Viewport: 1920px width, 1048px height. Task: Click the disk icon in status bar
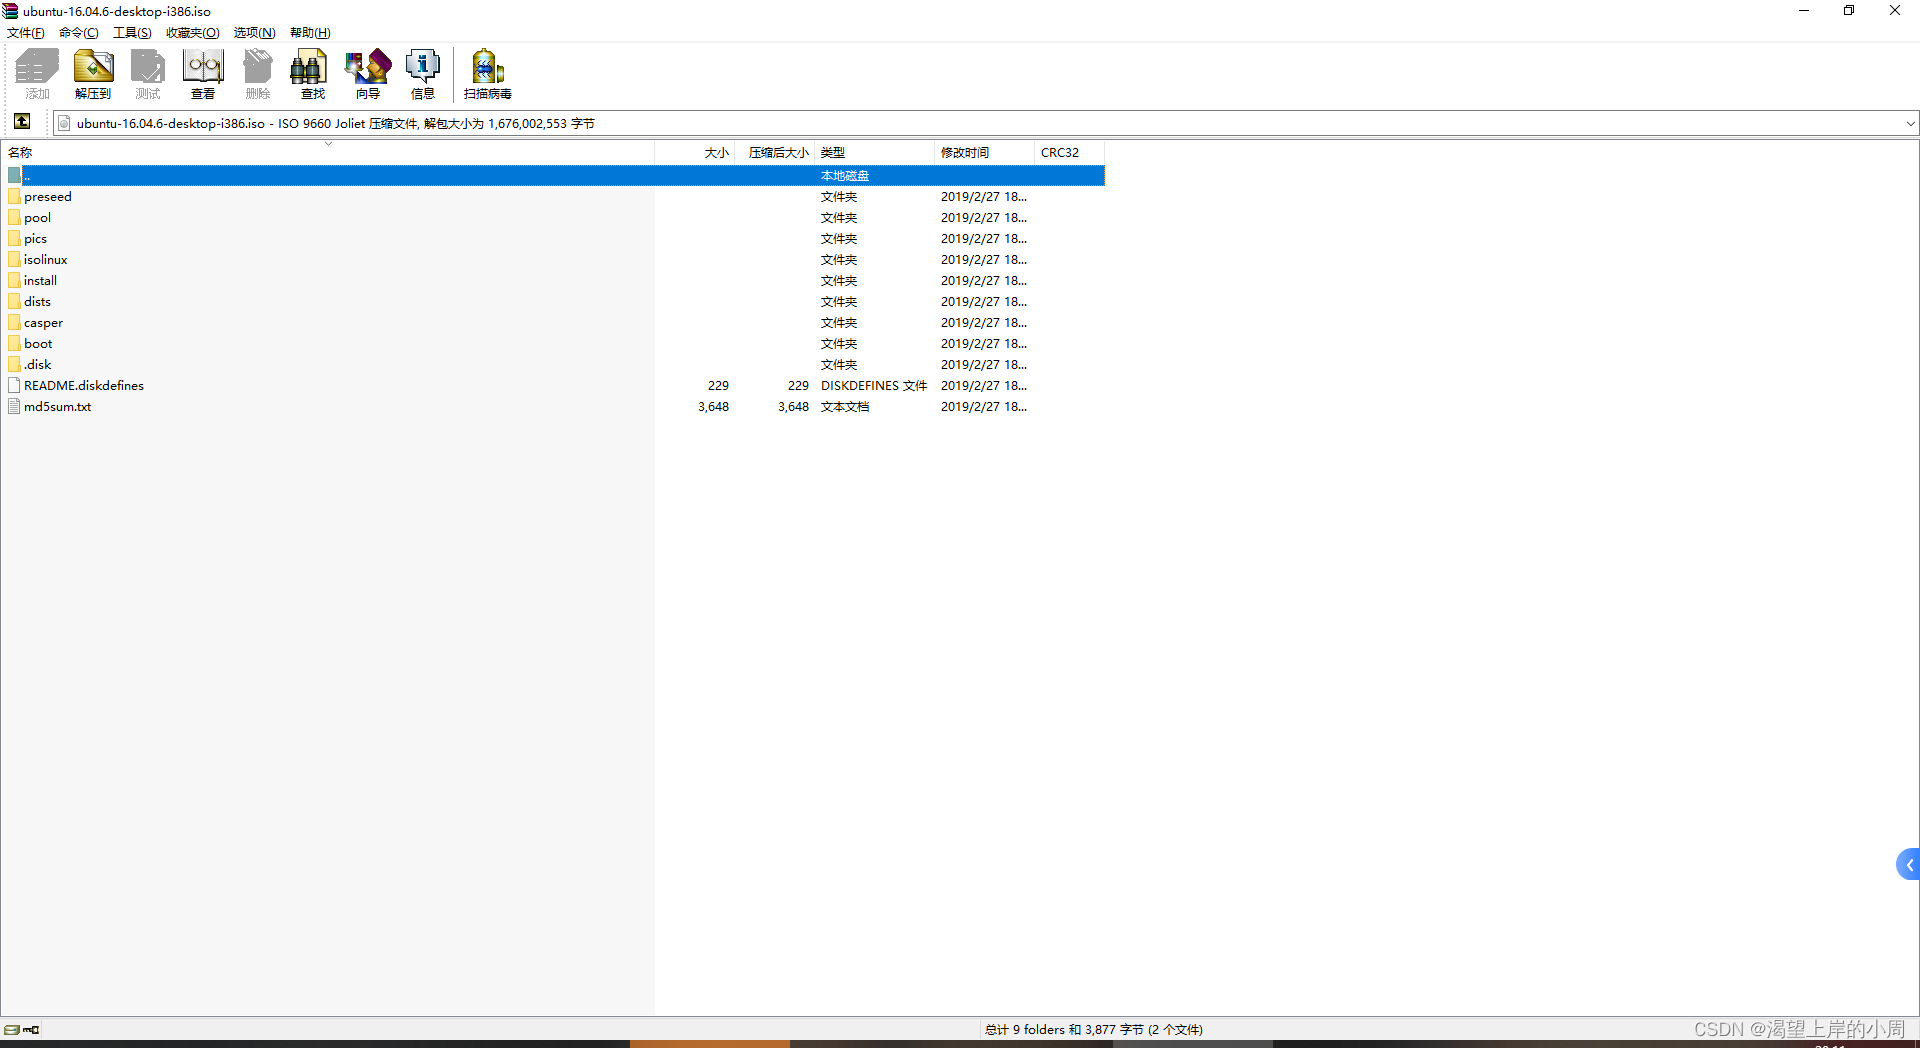pos(11,1029)
